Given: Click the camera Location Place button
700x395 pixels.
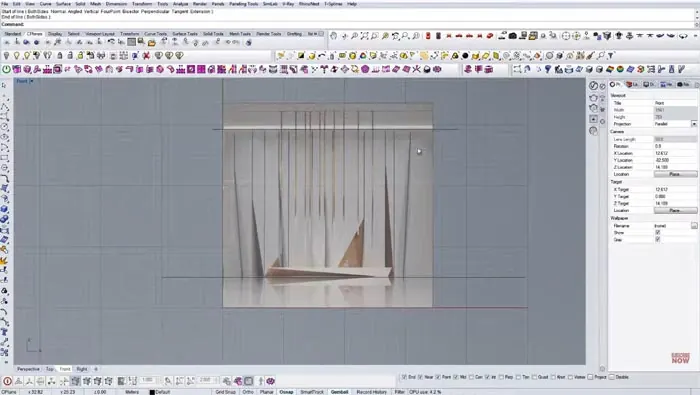Looking at the screenshot, I should click(675, 174).
